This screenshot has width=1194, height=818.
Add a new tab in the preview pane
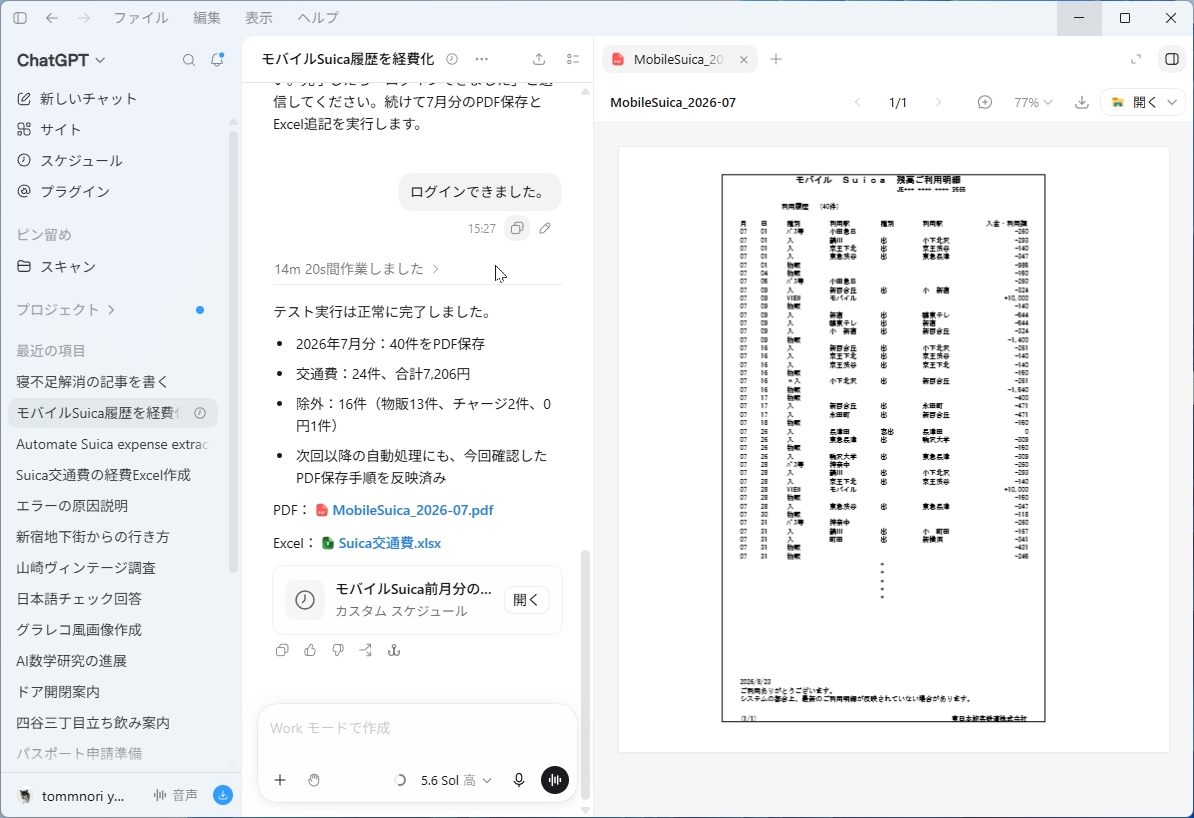[776, 59]
